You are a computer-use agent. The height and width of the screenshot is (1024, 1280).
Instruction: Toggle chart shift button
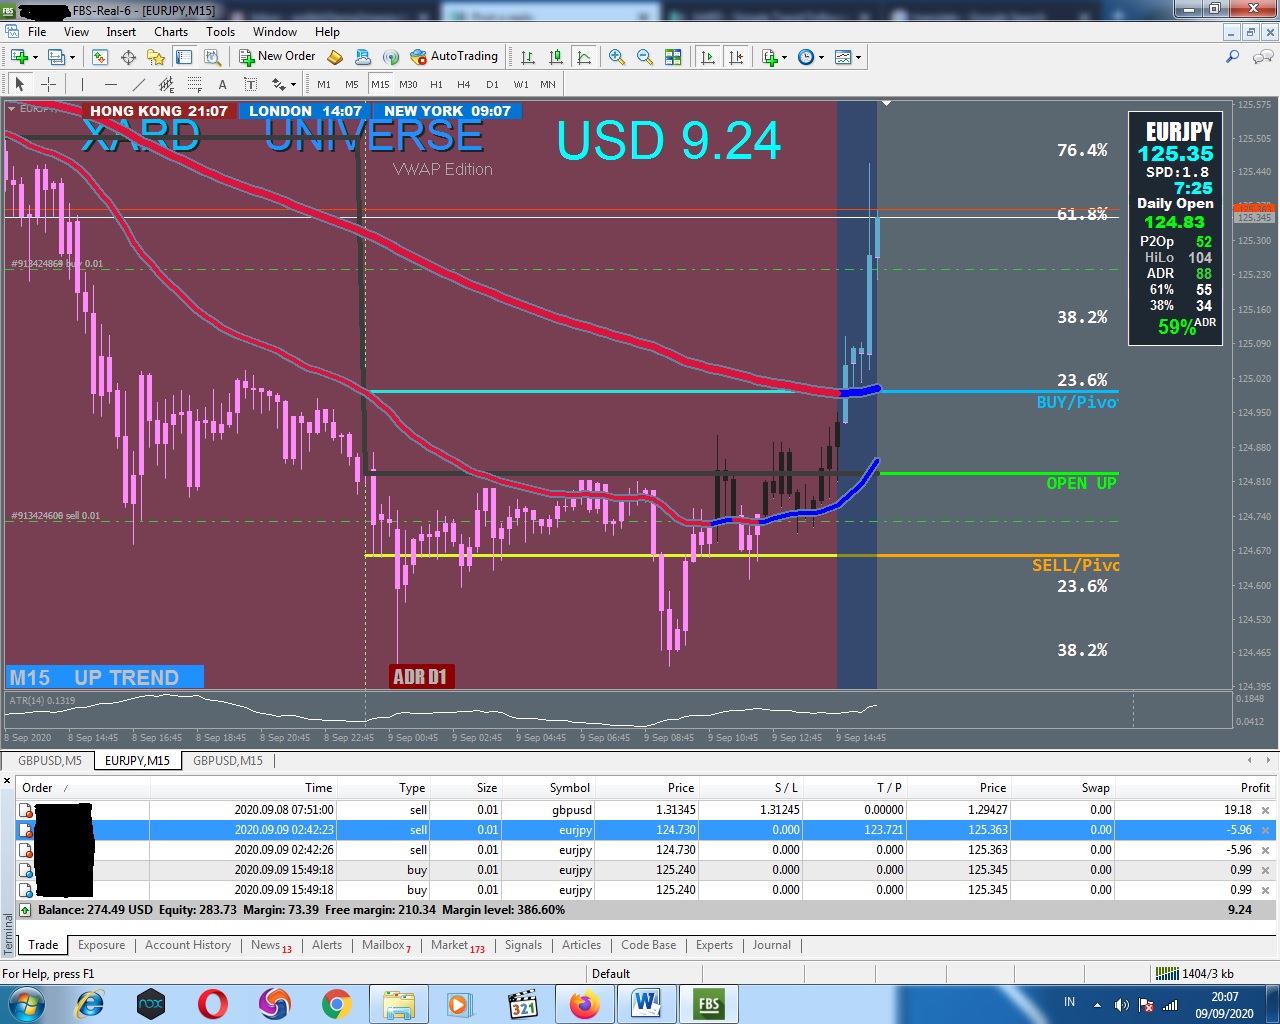click(x=736, y=57)
